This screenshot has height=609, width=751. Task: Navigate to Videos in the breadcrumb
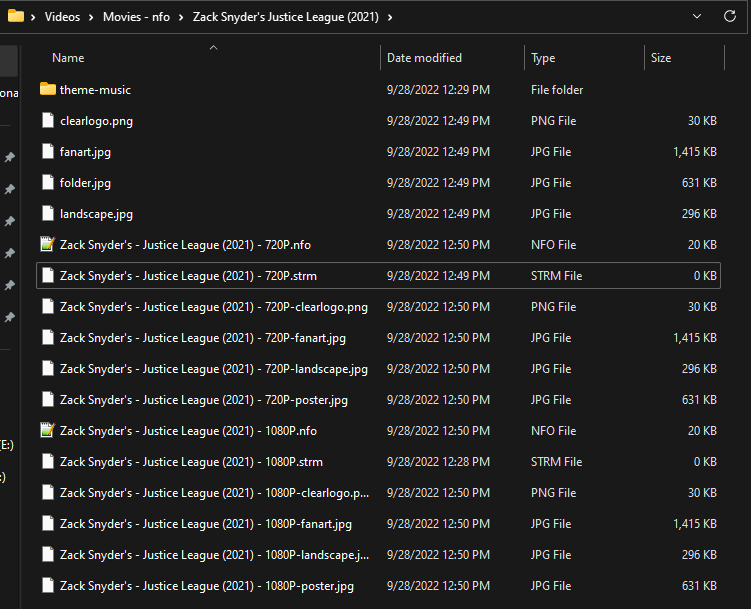tap(62, 17)
